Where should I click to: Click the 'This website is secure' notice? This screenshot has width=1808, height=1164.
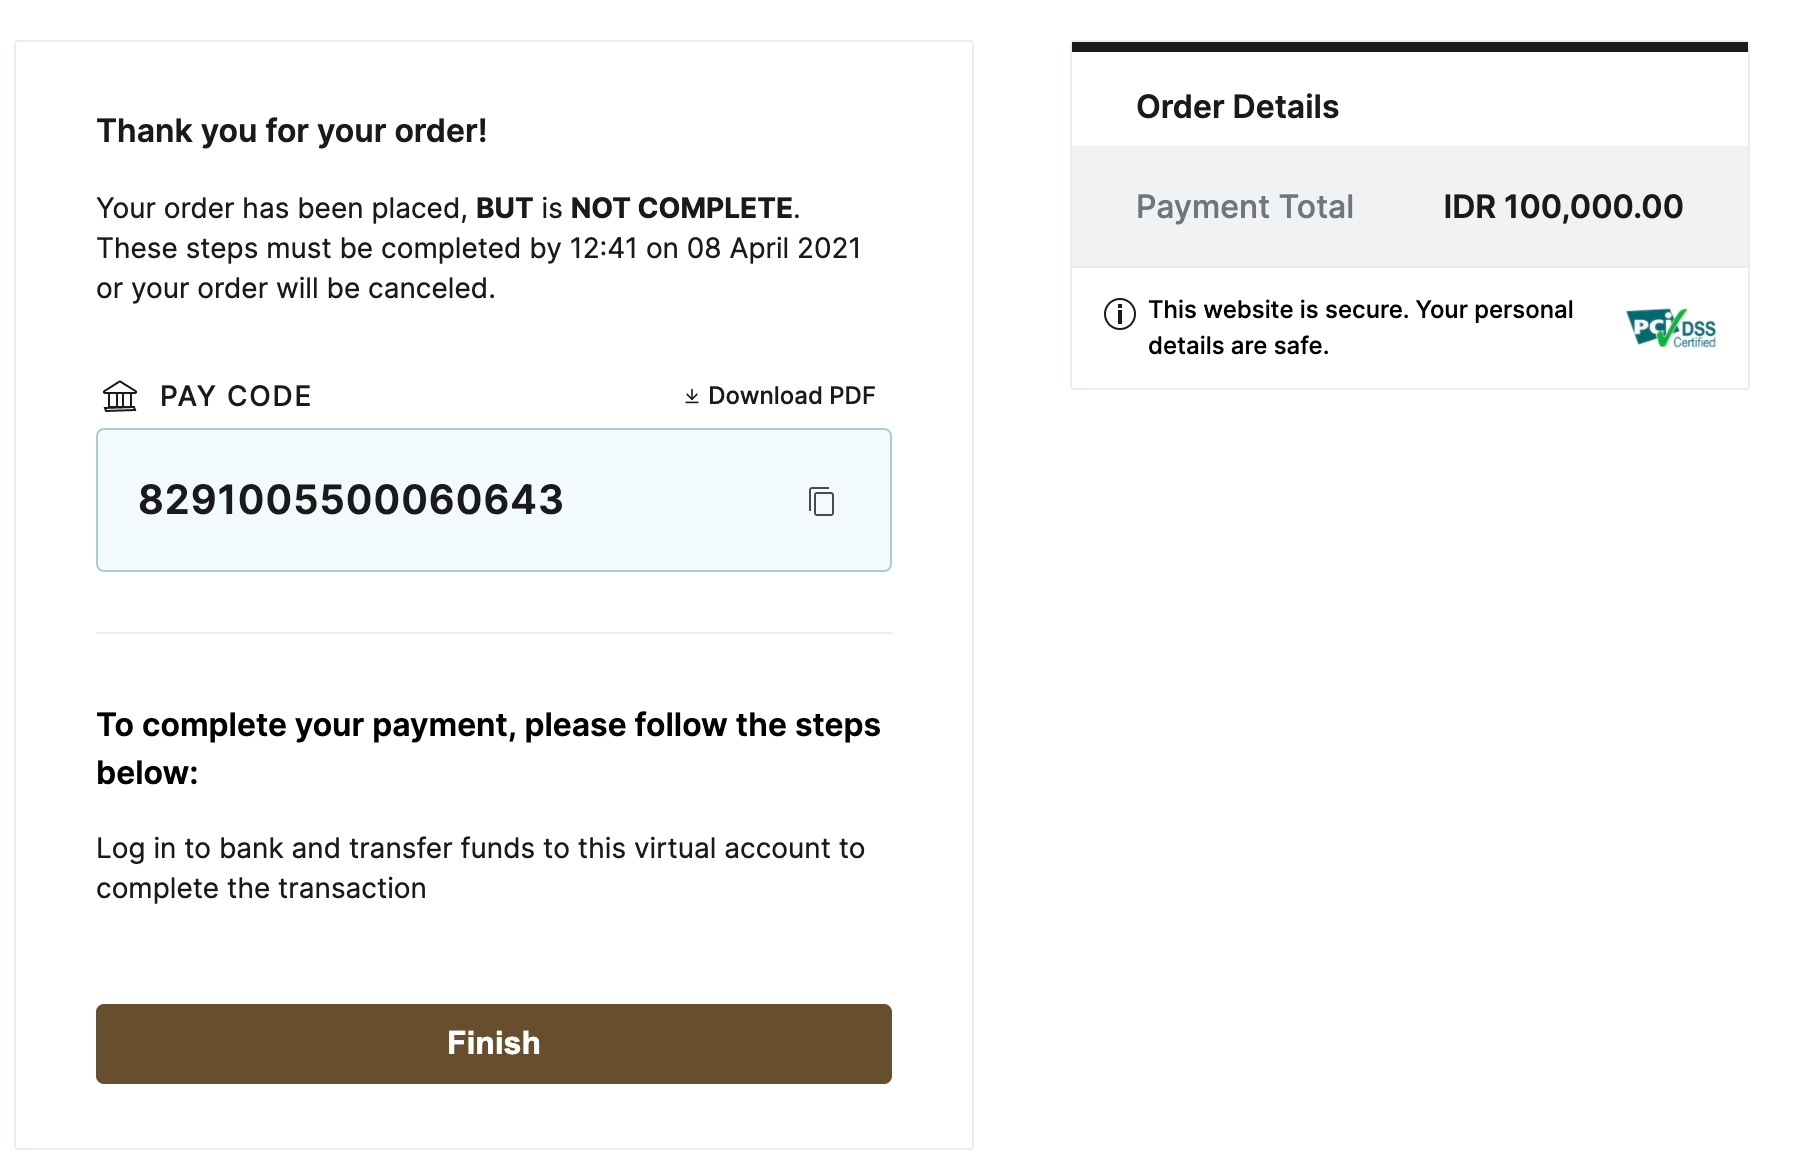point(1360,310)
